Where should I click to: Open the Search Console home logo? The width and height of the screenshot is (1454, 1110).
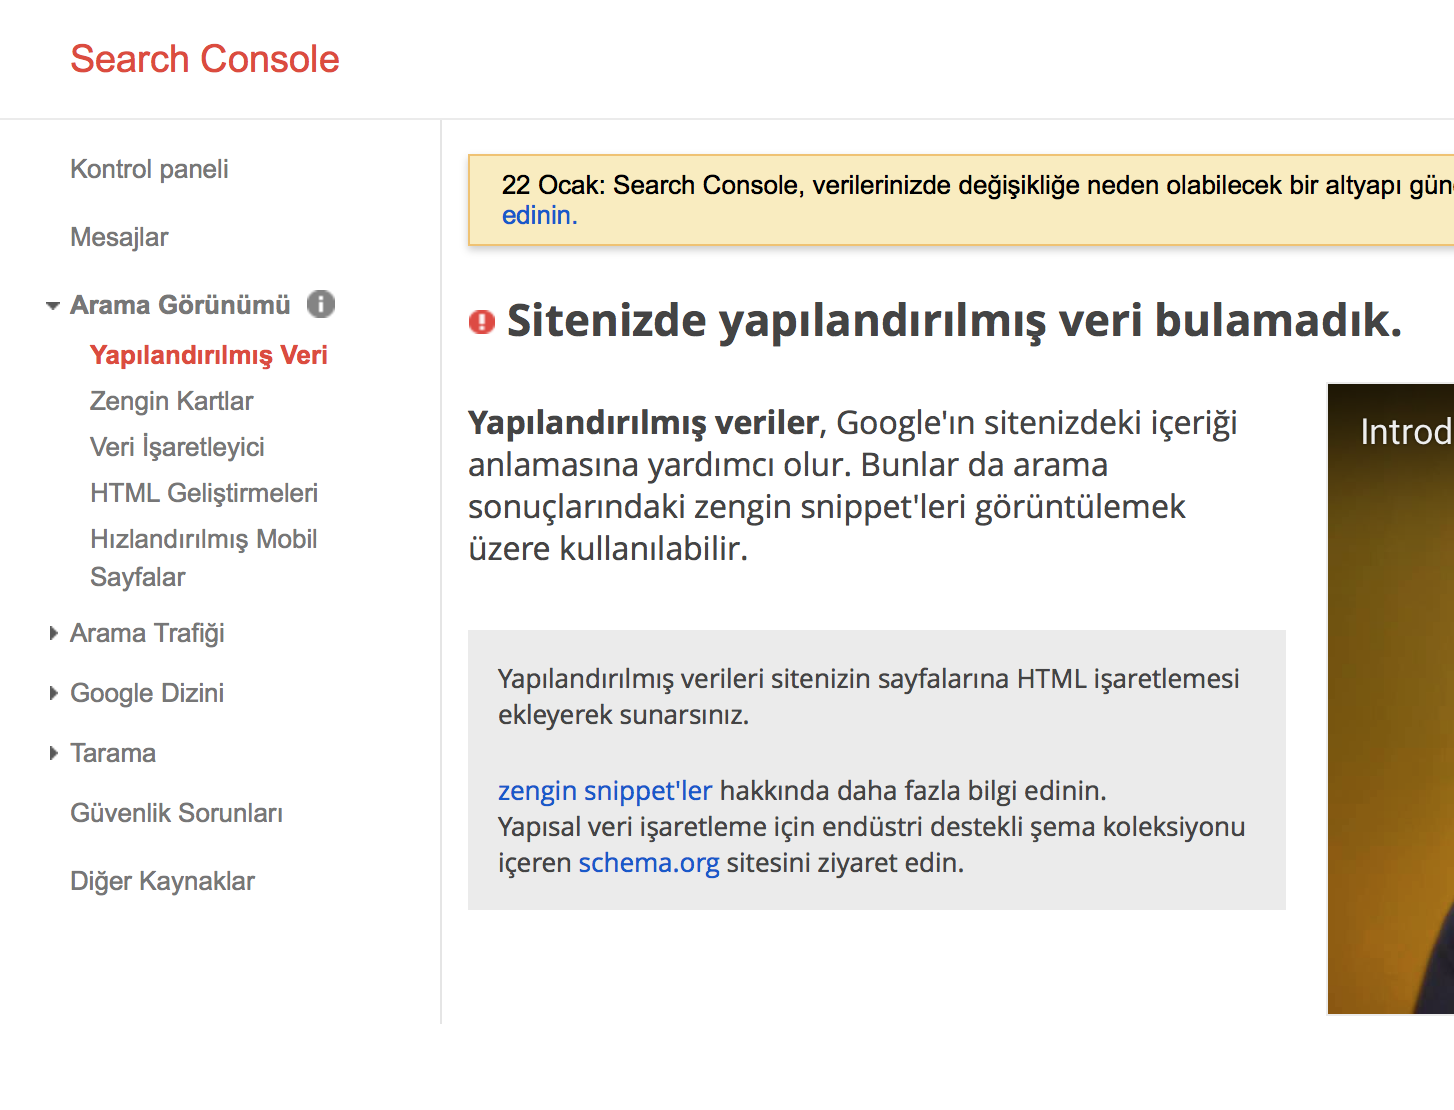(x=205, y=59)
